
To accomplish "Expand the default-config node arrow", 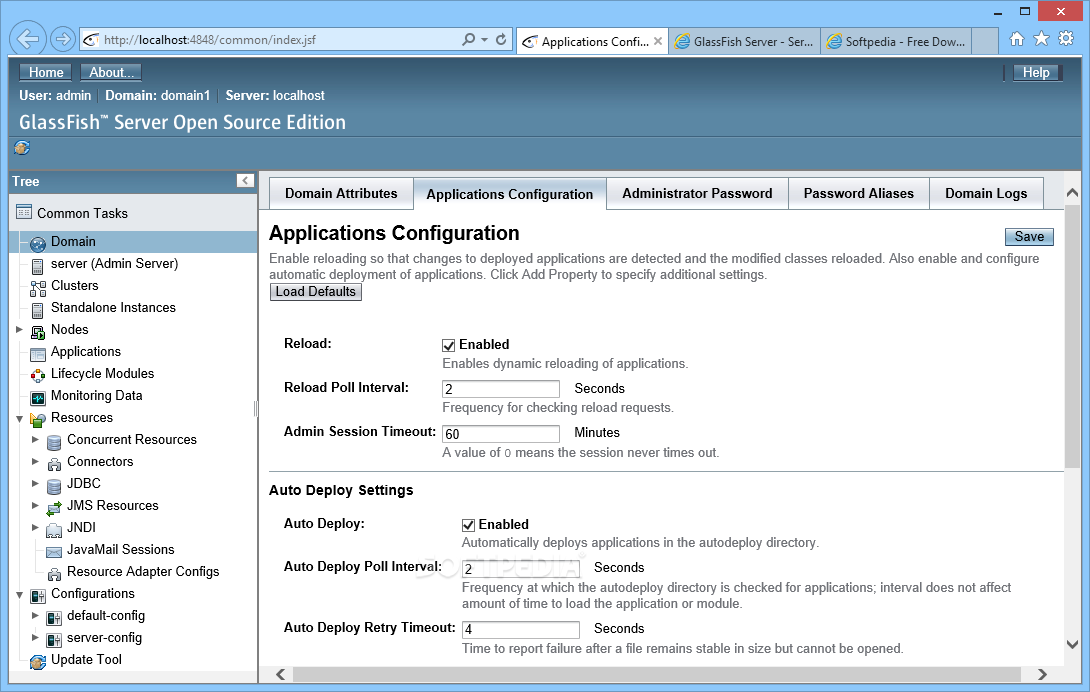I will 35,615.
